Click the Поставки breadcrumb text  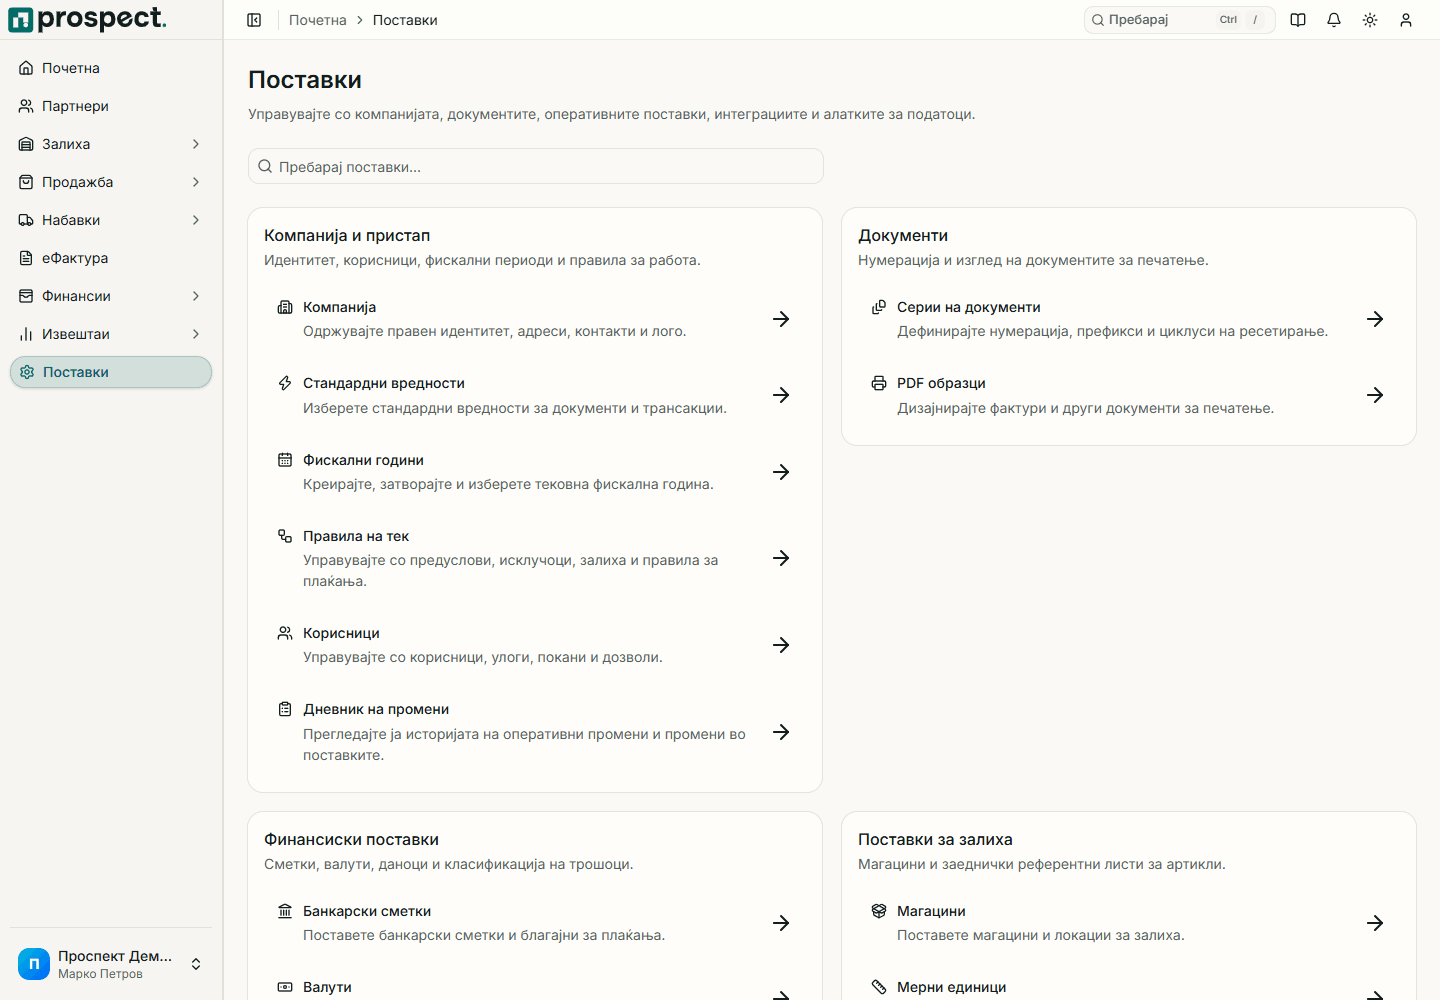coord(405,20)
